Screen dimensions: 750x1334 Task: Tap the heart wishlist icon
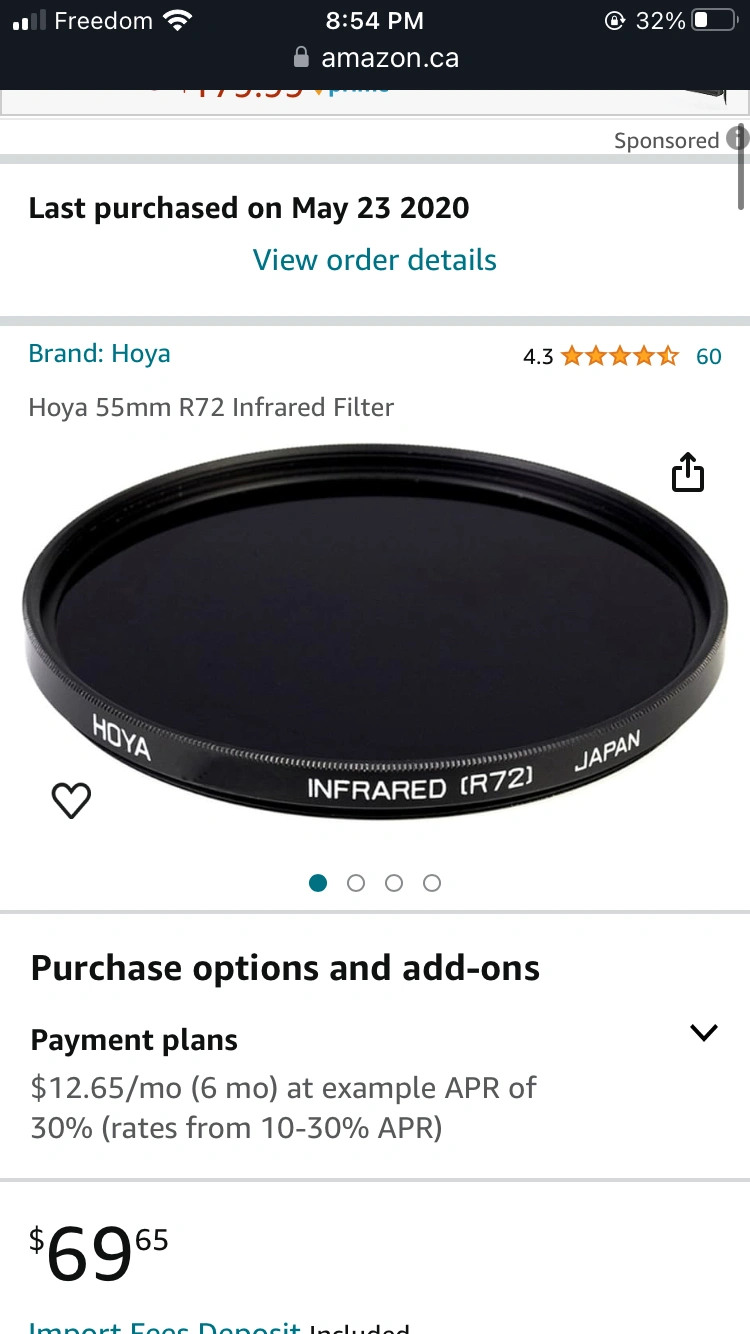coord(71,800)
